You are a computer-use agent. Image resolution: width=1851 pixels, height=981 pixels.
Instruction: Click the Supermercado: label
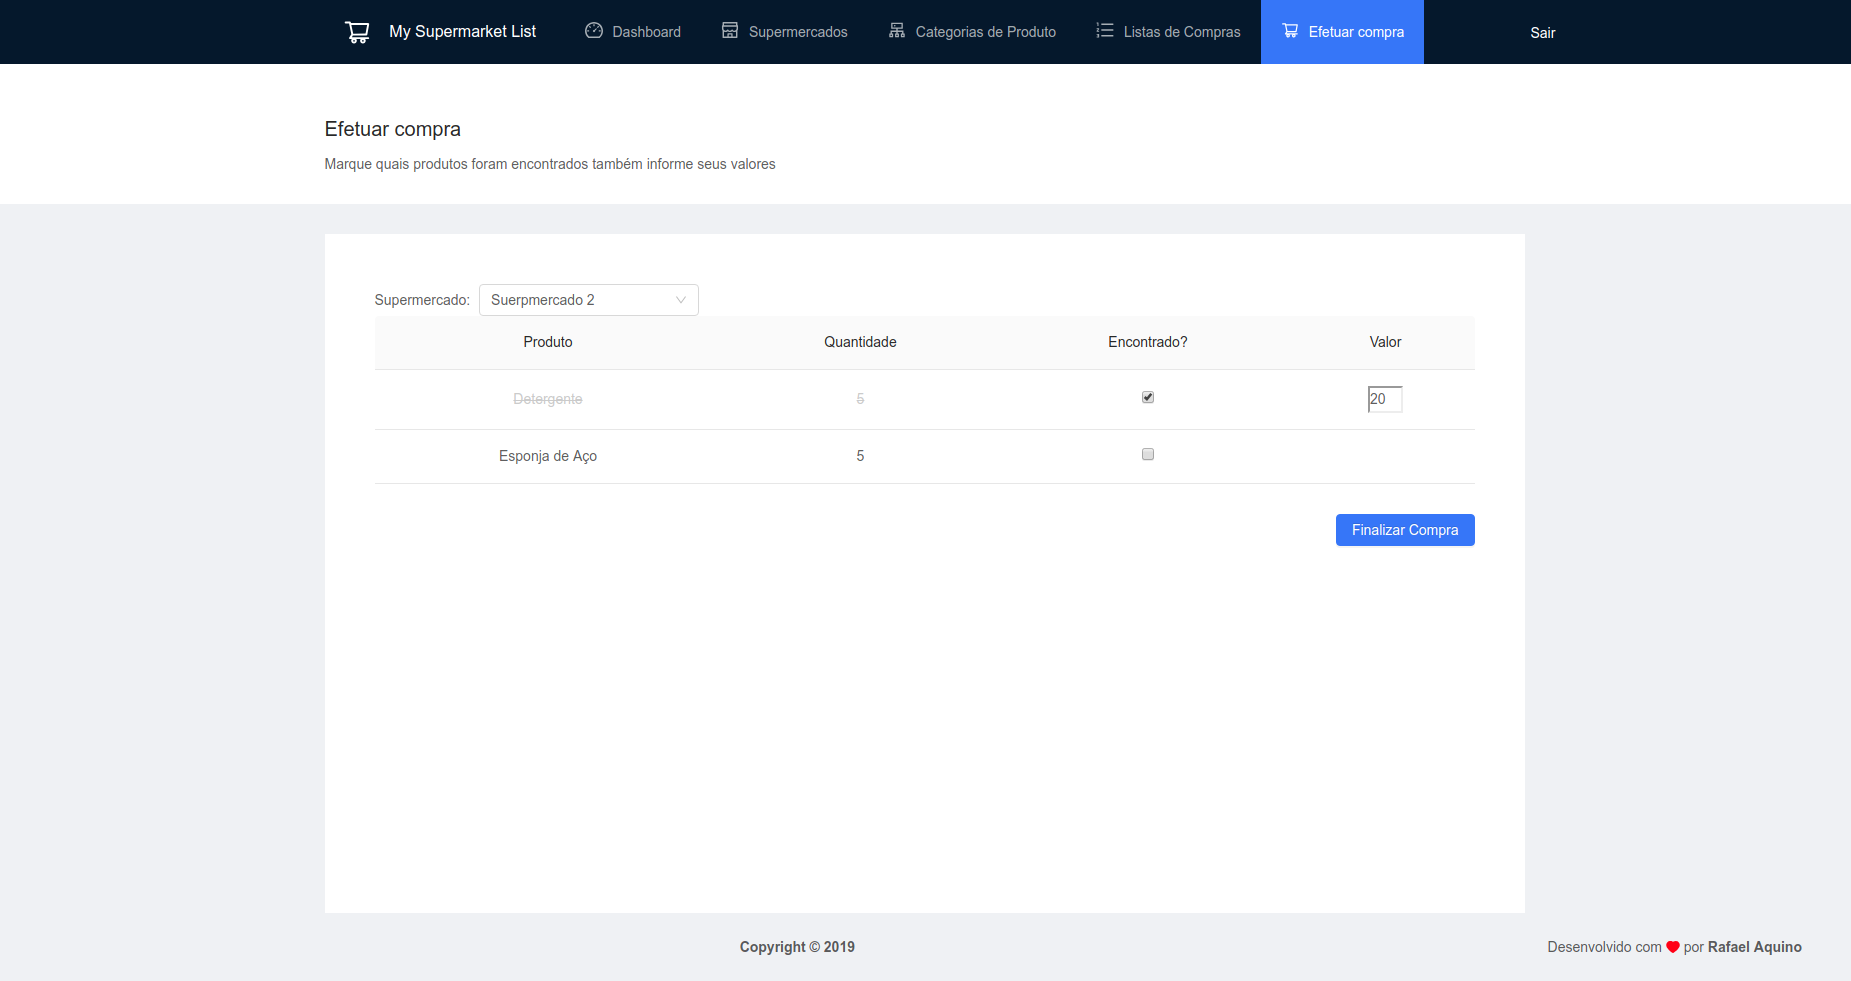click(x=422, y=300)
